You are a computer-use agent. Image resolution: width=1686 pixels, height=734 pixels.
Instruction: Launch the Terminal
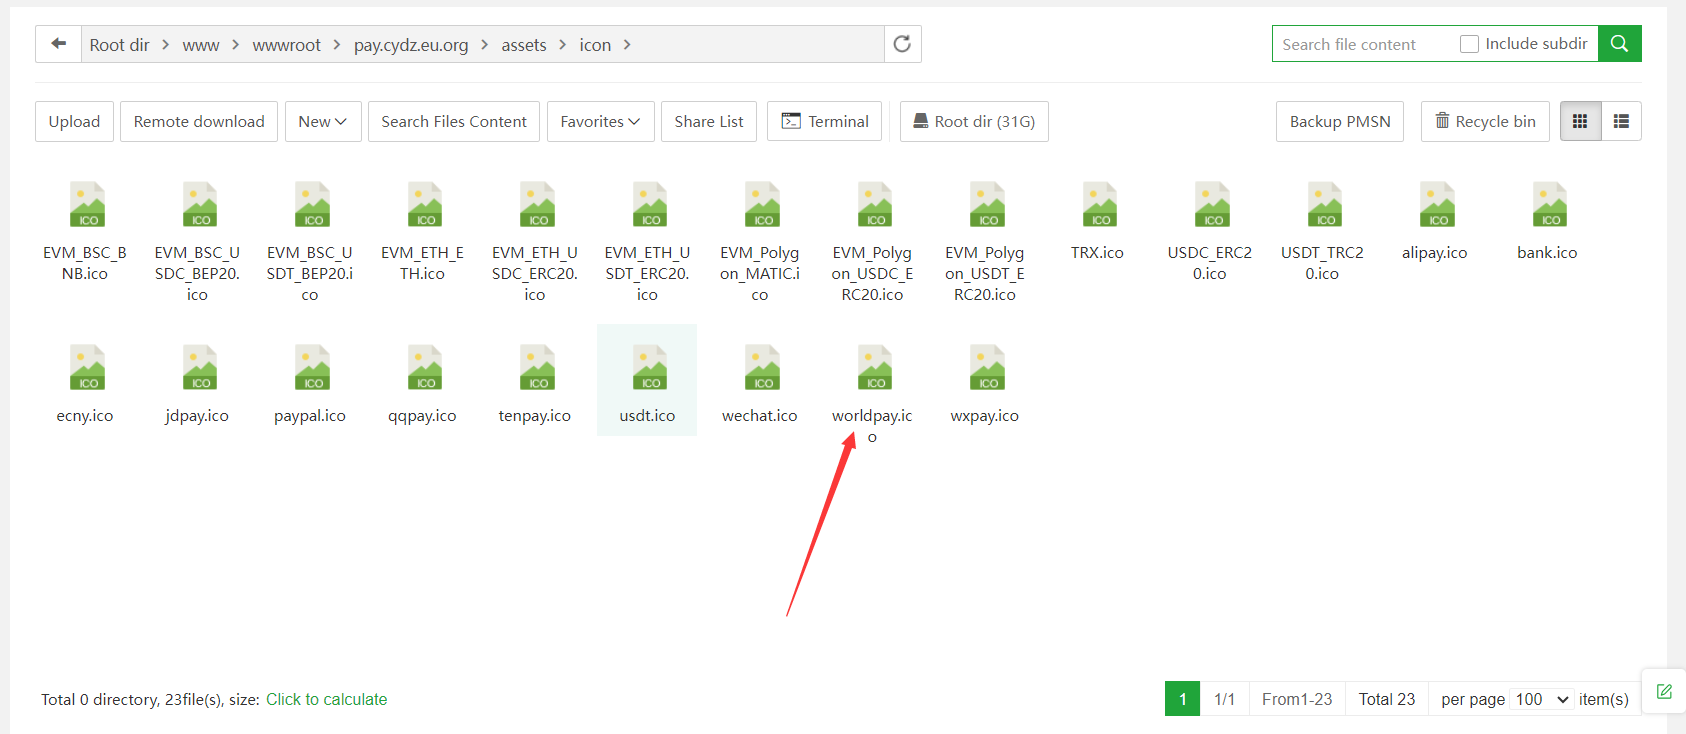coord(825,121)
